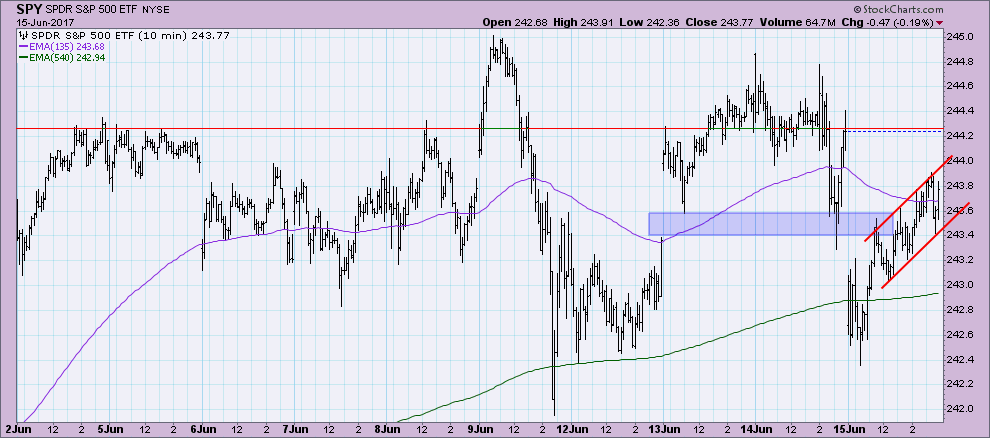The image size is (990, 438).
Task: Click the 7Jun date axis label
Action: (294, 427)
